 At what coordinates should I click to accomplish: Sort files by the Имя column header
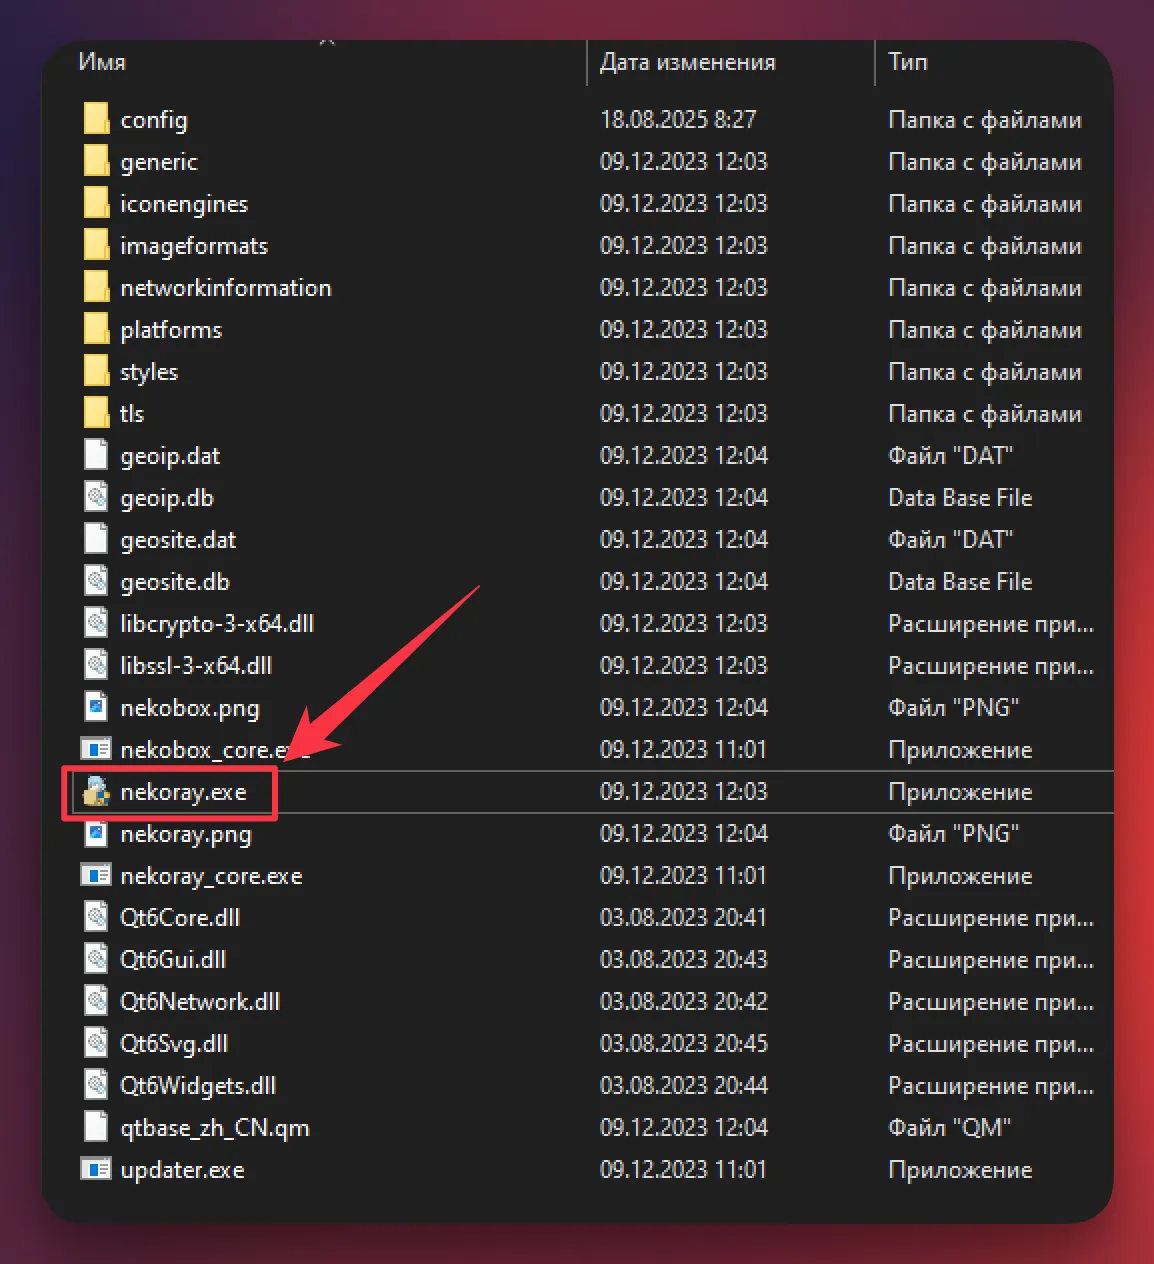pos(102,62)
